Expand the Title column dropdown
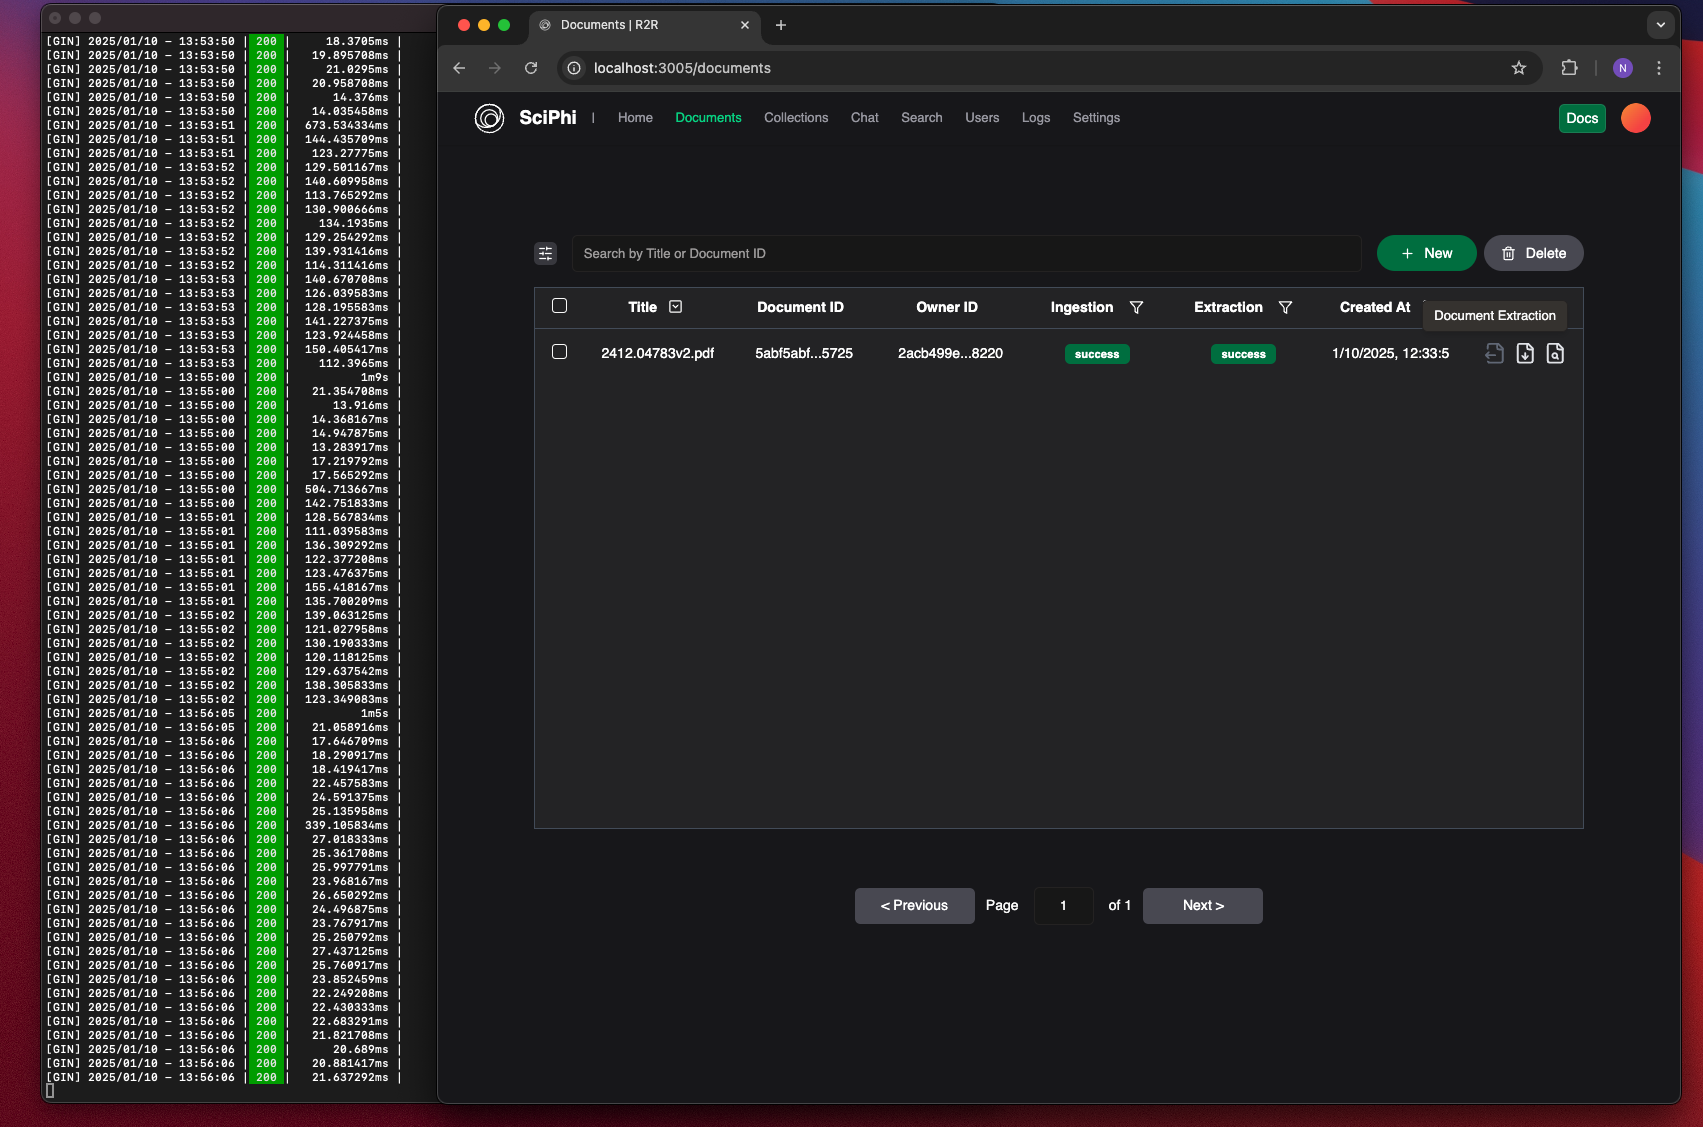This screenshot has width=1703, height=1127. [676, 307]
